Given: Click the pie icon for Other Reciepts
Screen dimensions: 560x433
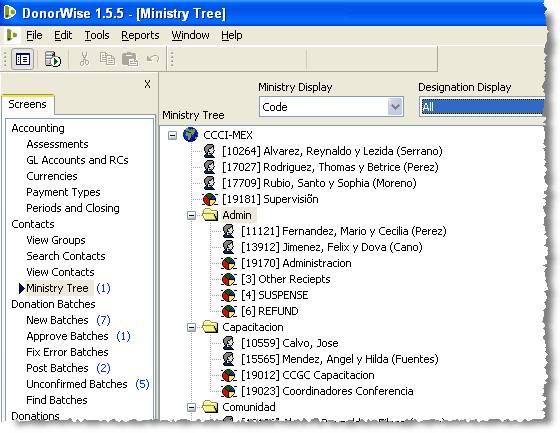Looking at the screenshot, I should 229,279.
